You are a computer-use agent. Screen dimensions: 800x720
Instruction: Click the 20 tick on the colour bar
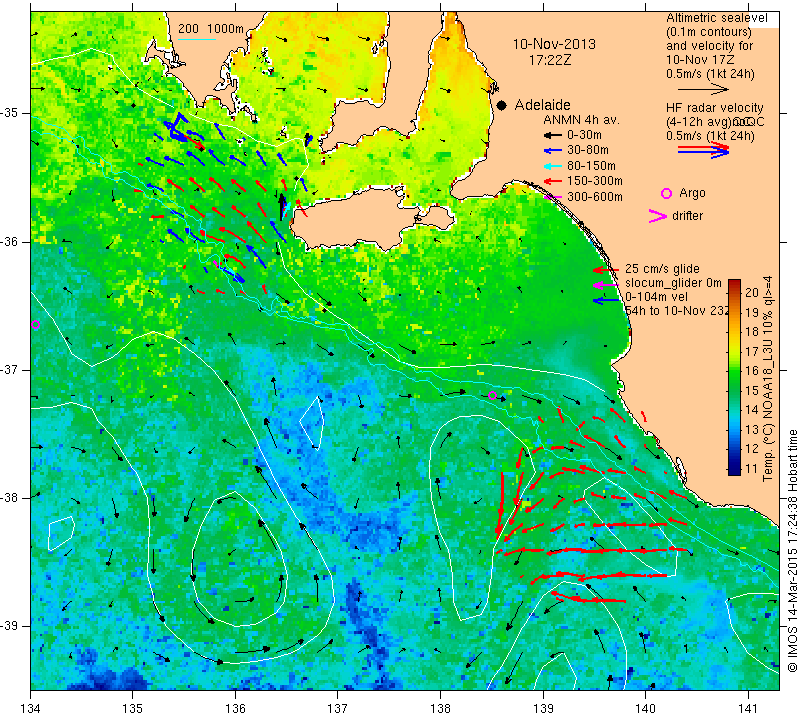pos(752,293)
